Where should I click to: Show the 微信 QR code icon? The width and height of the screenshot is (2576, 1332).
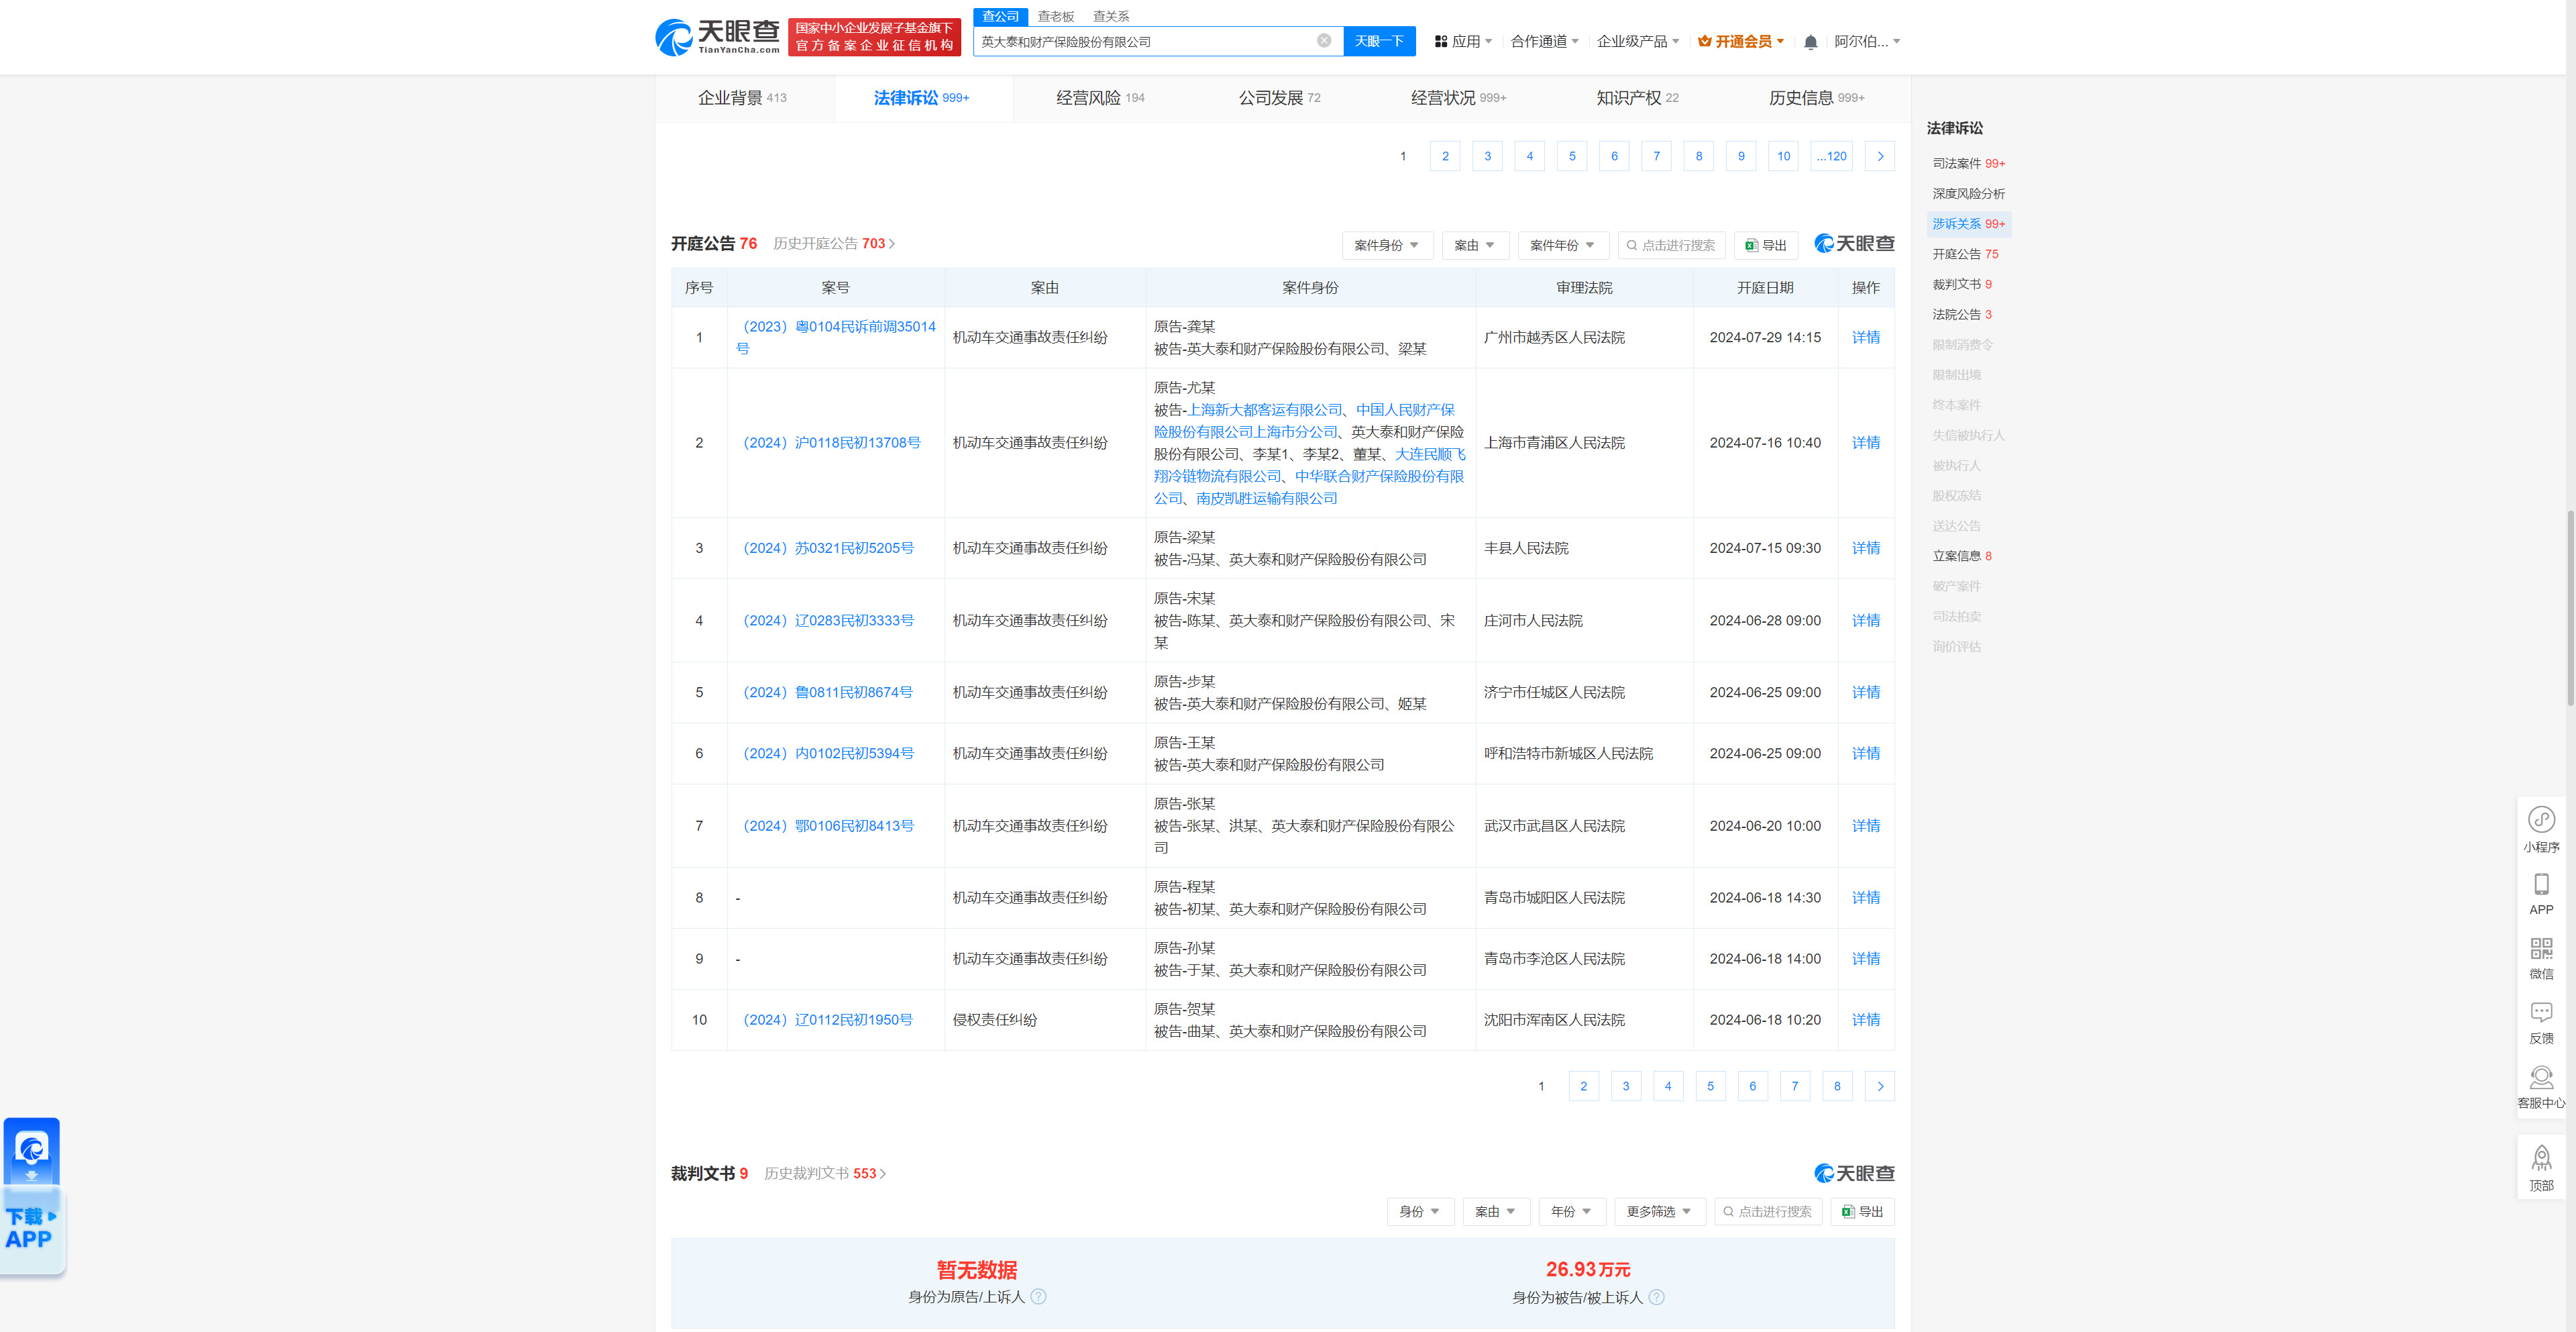pos(2541,958)
